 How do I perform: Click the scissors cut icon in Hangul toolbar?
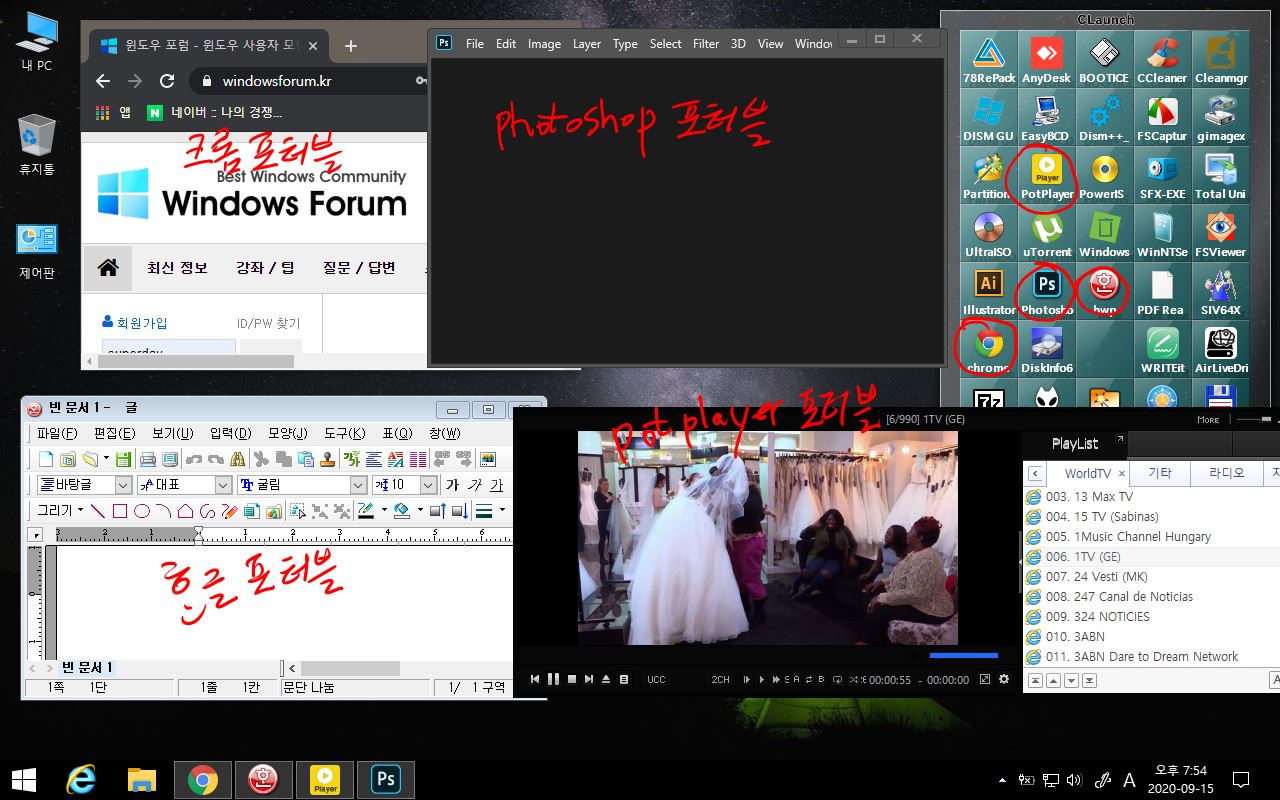tap(261, 459)
